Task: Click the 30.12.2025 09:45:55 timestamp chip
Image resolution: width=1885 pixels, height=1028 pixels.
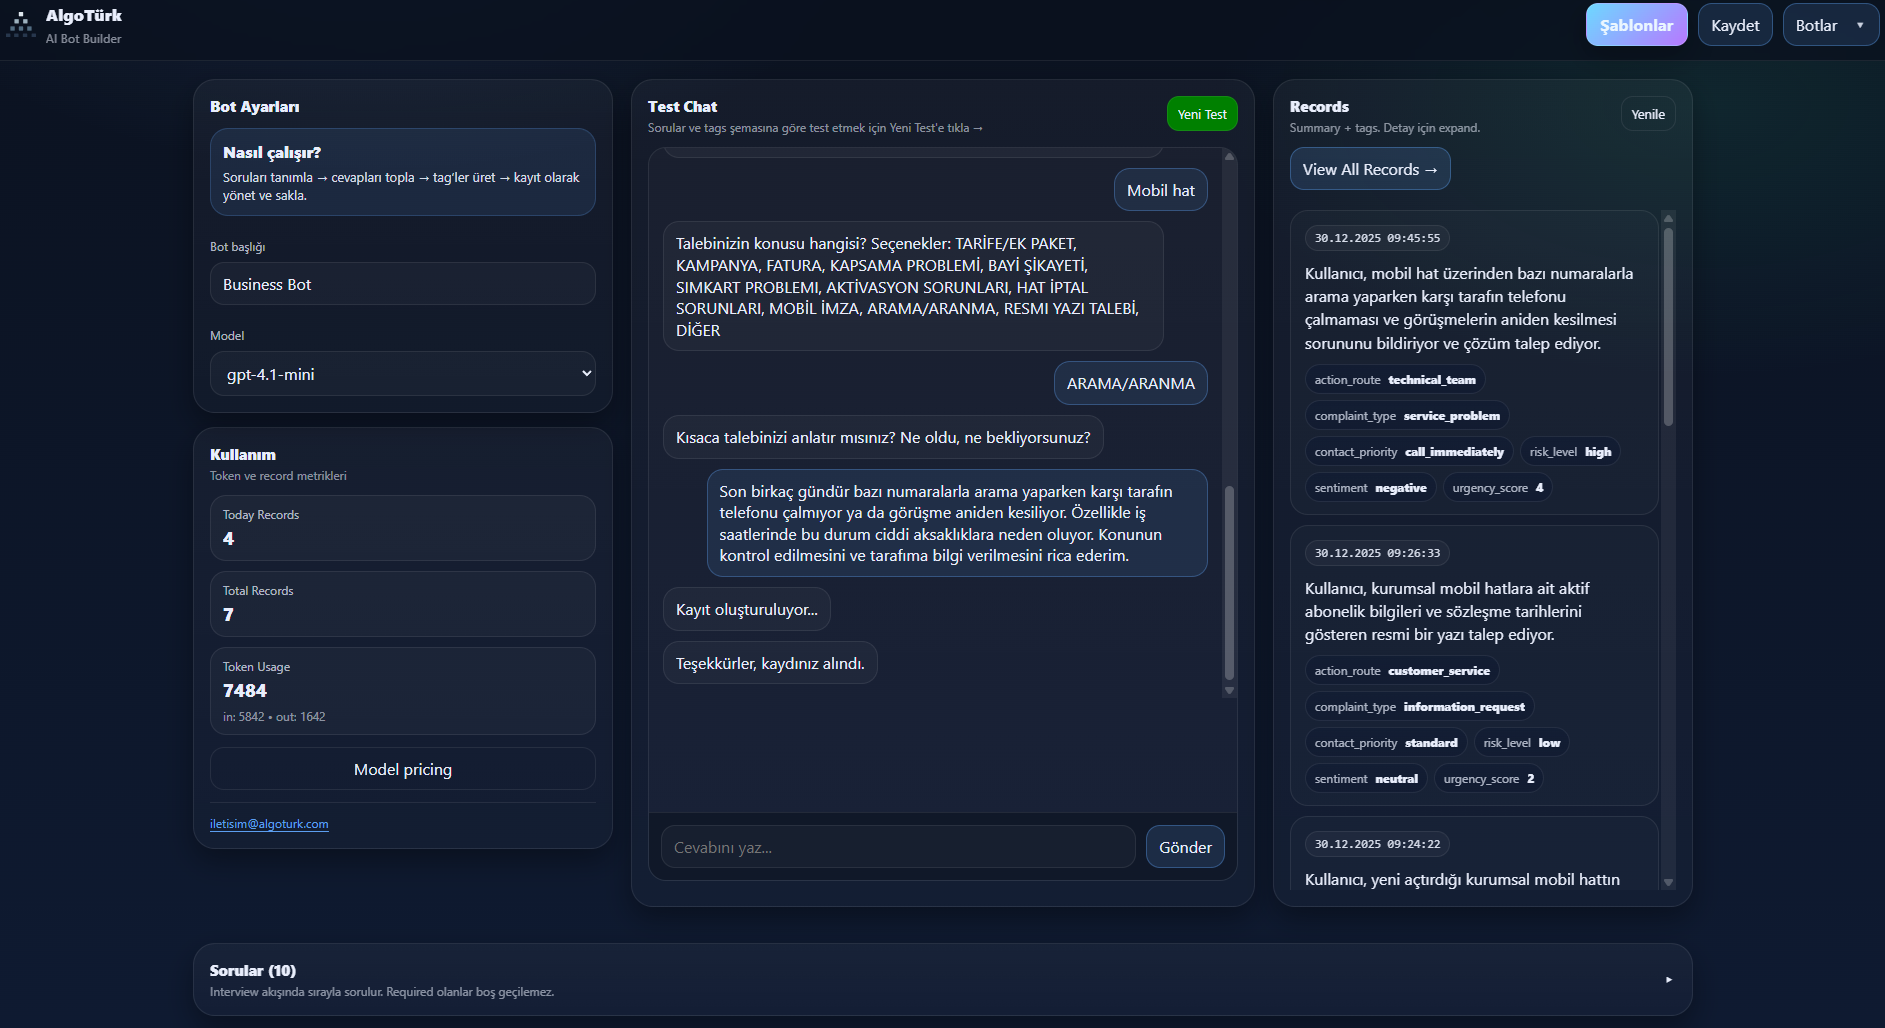Action: pos(1376,238)
